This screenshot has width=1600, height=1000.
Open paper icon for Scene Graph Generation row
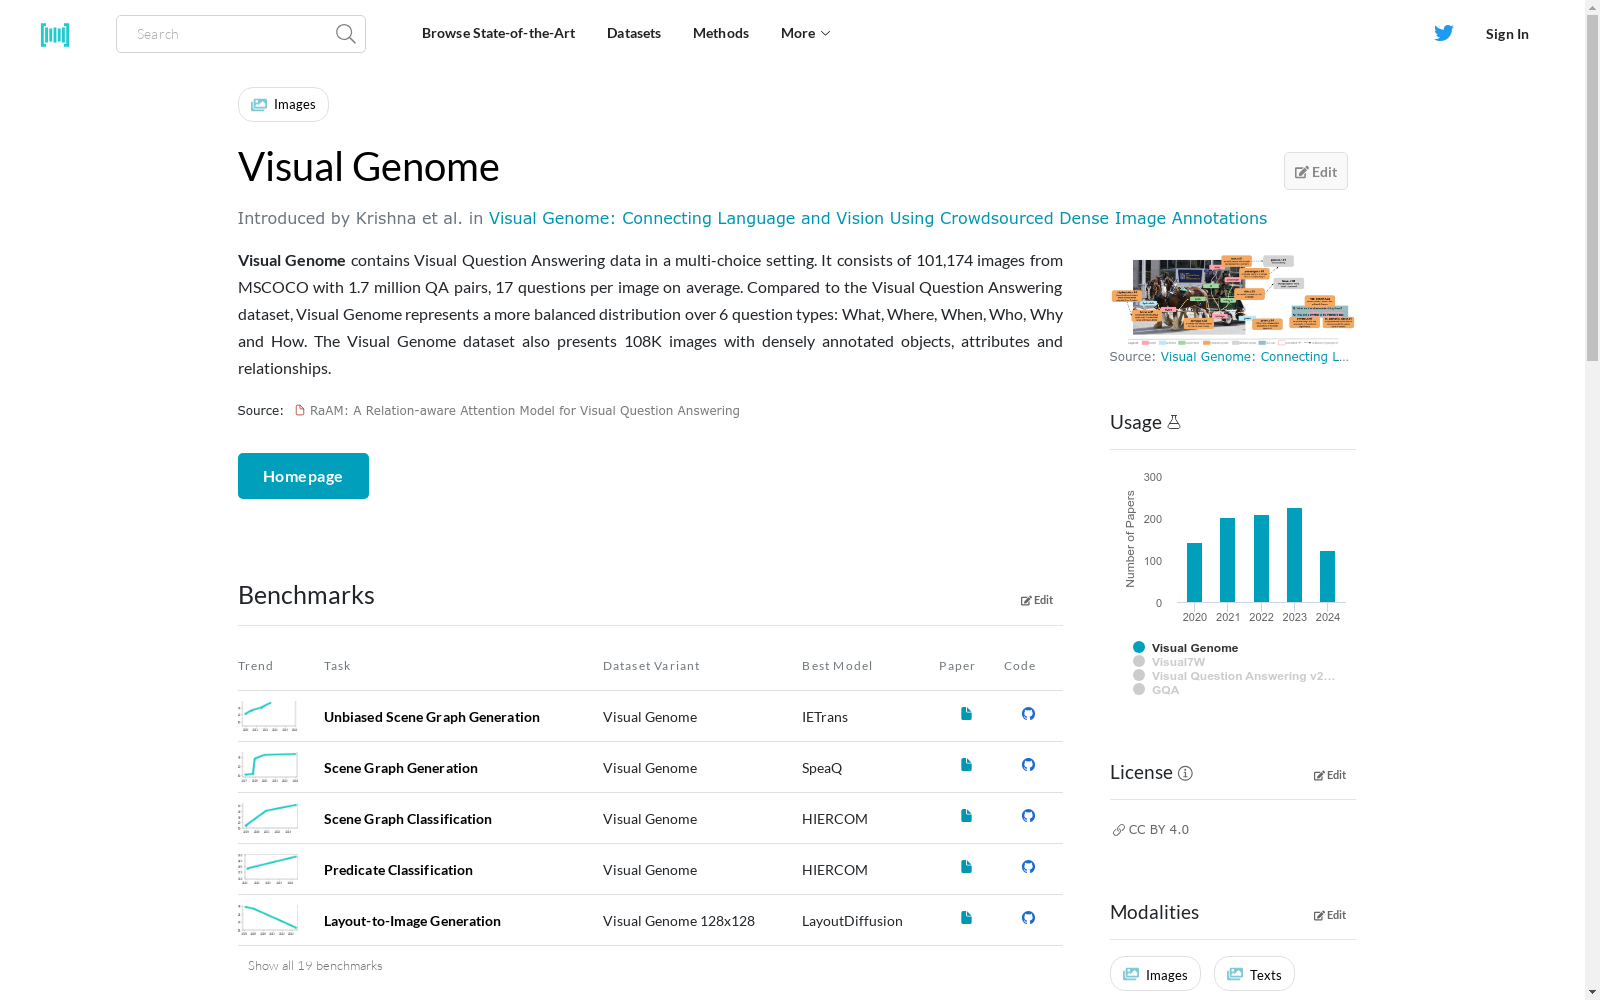(x=966, y=765)
